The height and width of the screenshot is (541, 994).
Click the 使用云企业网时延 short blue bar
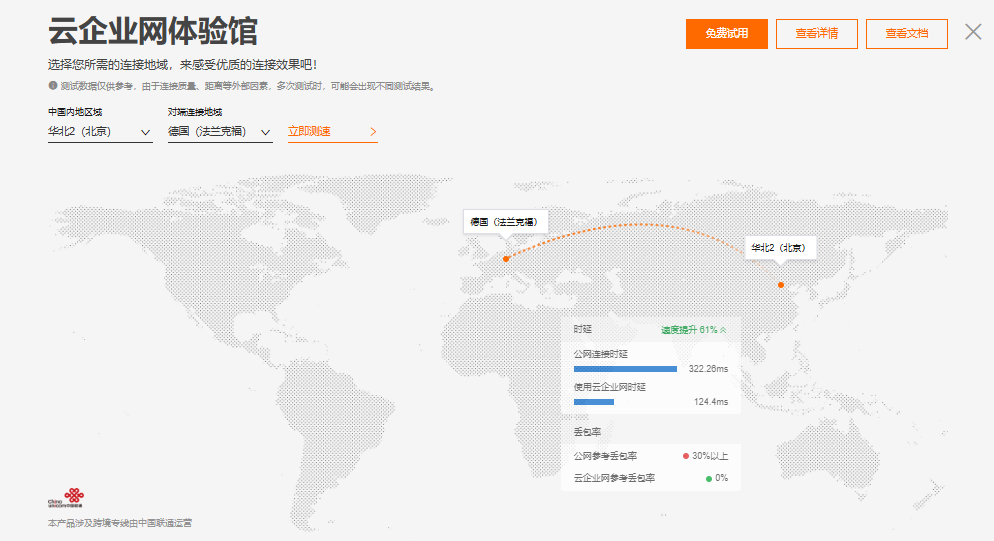594,402
